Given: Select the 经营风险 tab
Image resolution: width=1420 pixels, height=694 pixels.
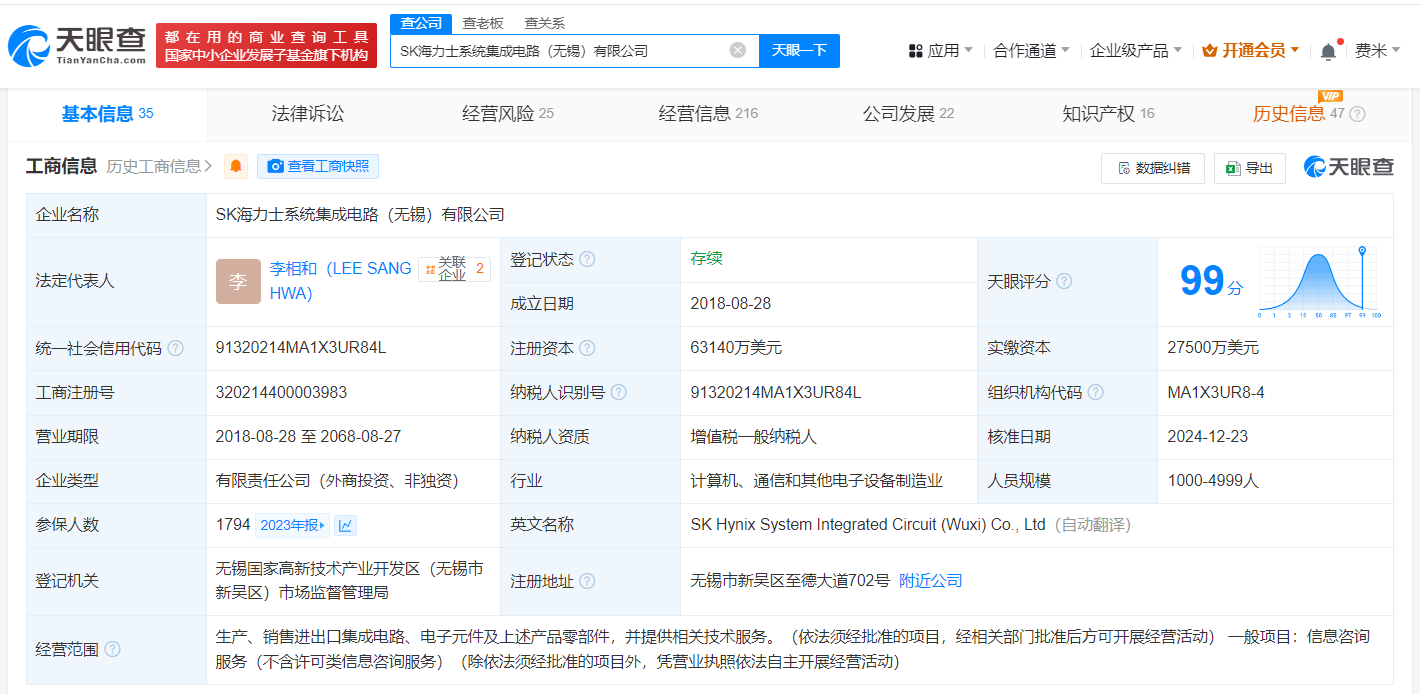Looking at the screenshot, I should 508,114.
